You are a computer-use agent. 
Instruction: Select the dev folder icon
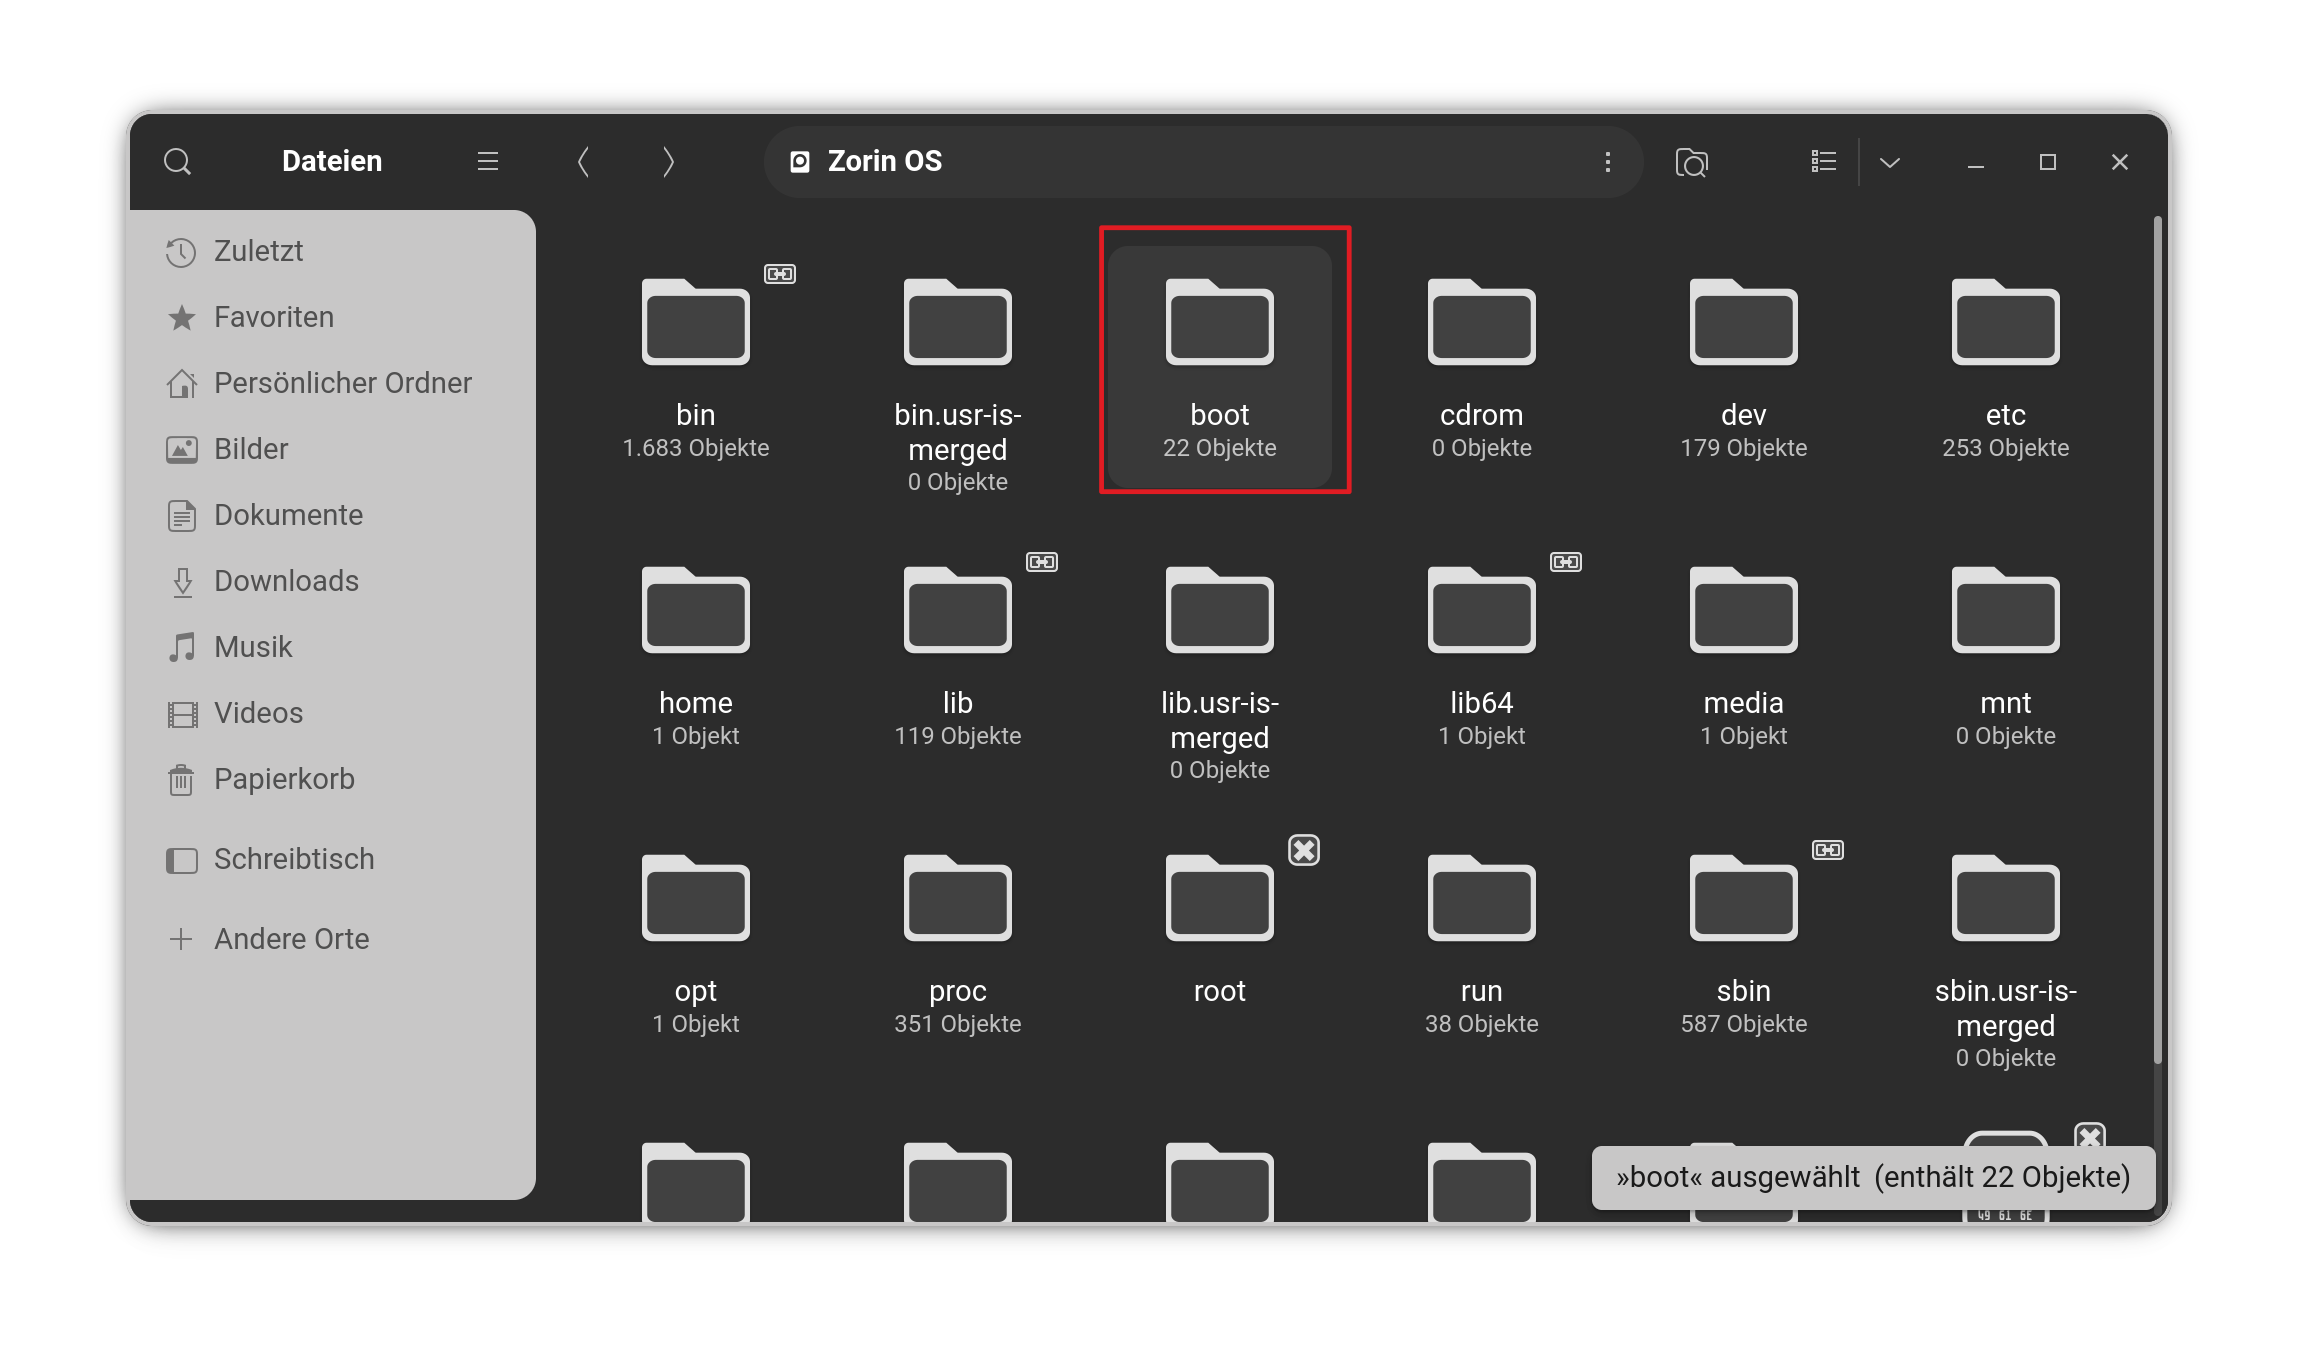(1744, 322)
